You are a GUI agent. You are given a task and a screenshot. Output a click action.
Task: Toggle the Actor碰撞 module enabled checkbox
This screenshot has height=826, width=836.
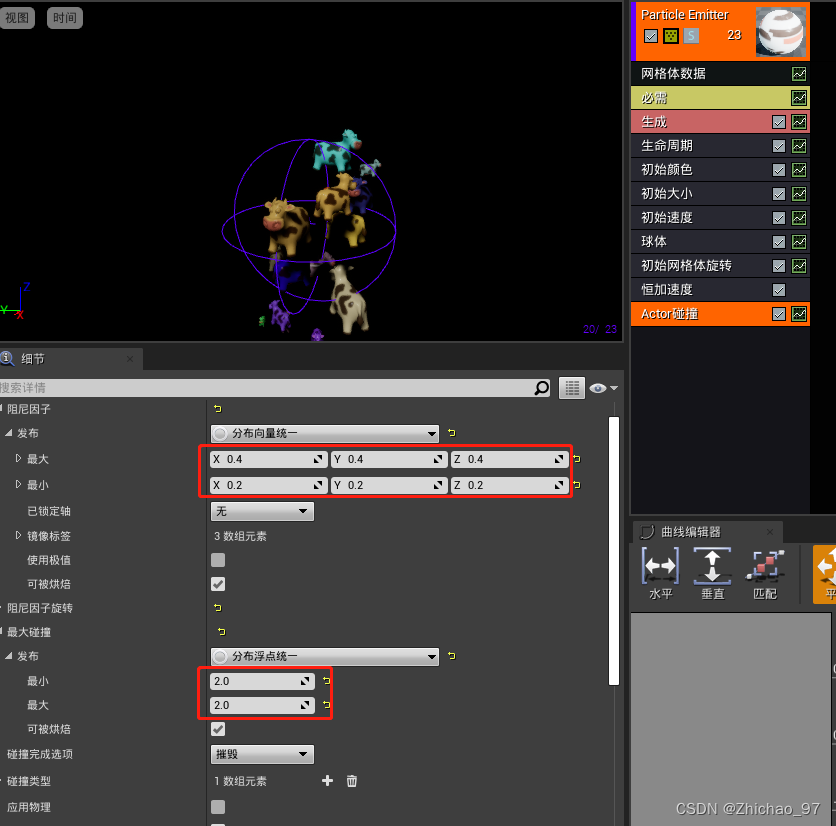tap(778, 315)
